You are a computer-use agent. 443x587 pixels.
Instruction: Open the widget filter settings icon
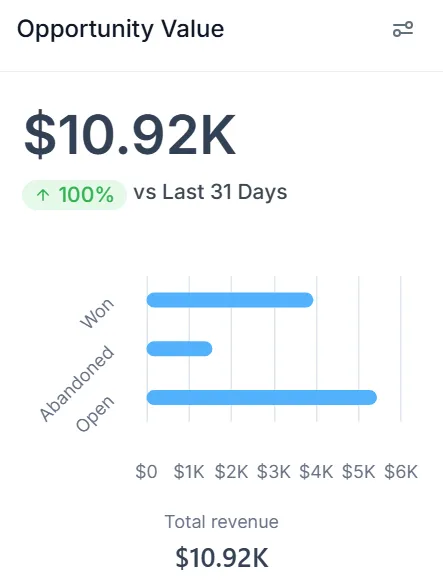click(403, 29)
